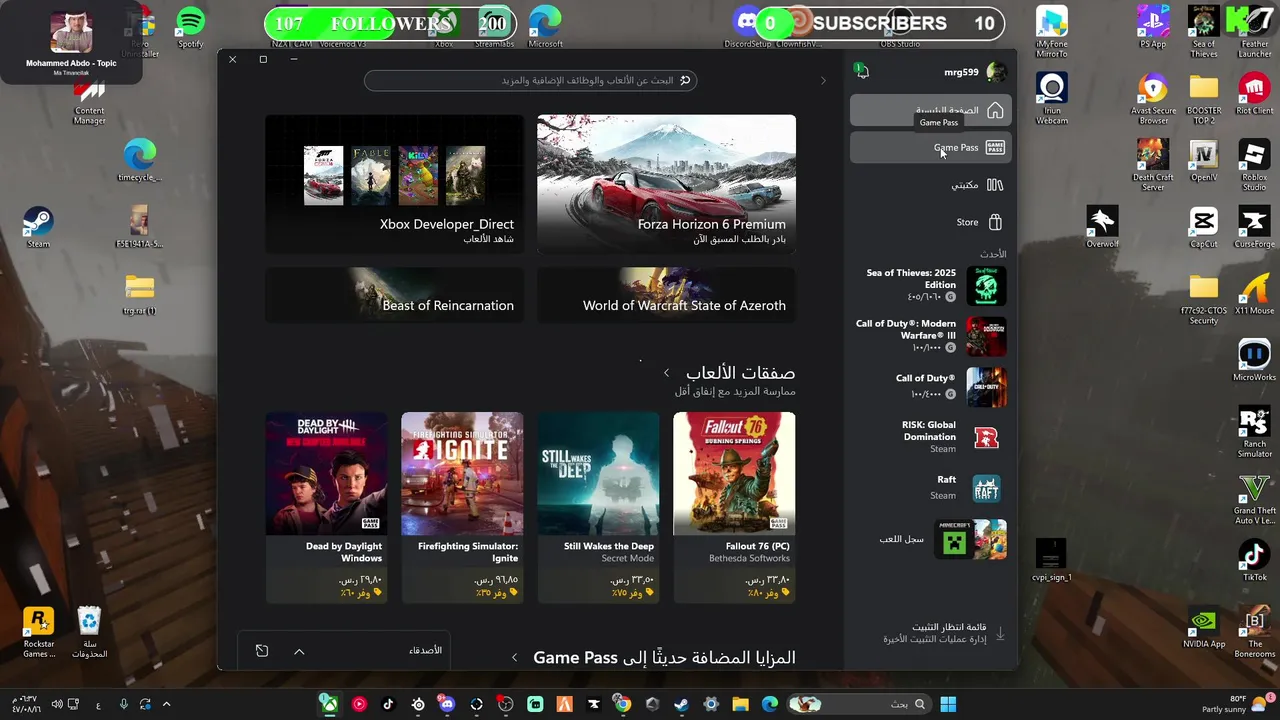The image size is (1280, 720).
Task: Click the install queue download arrow icon
Action: [999, 633]
